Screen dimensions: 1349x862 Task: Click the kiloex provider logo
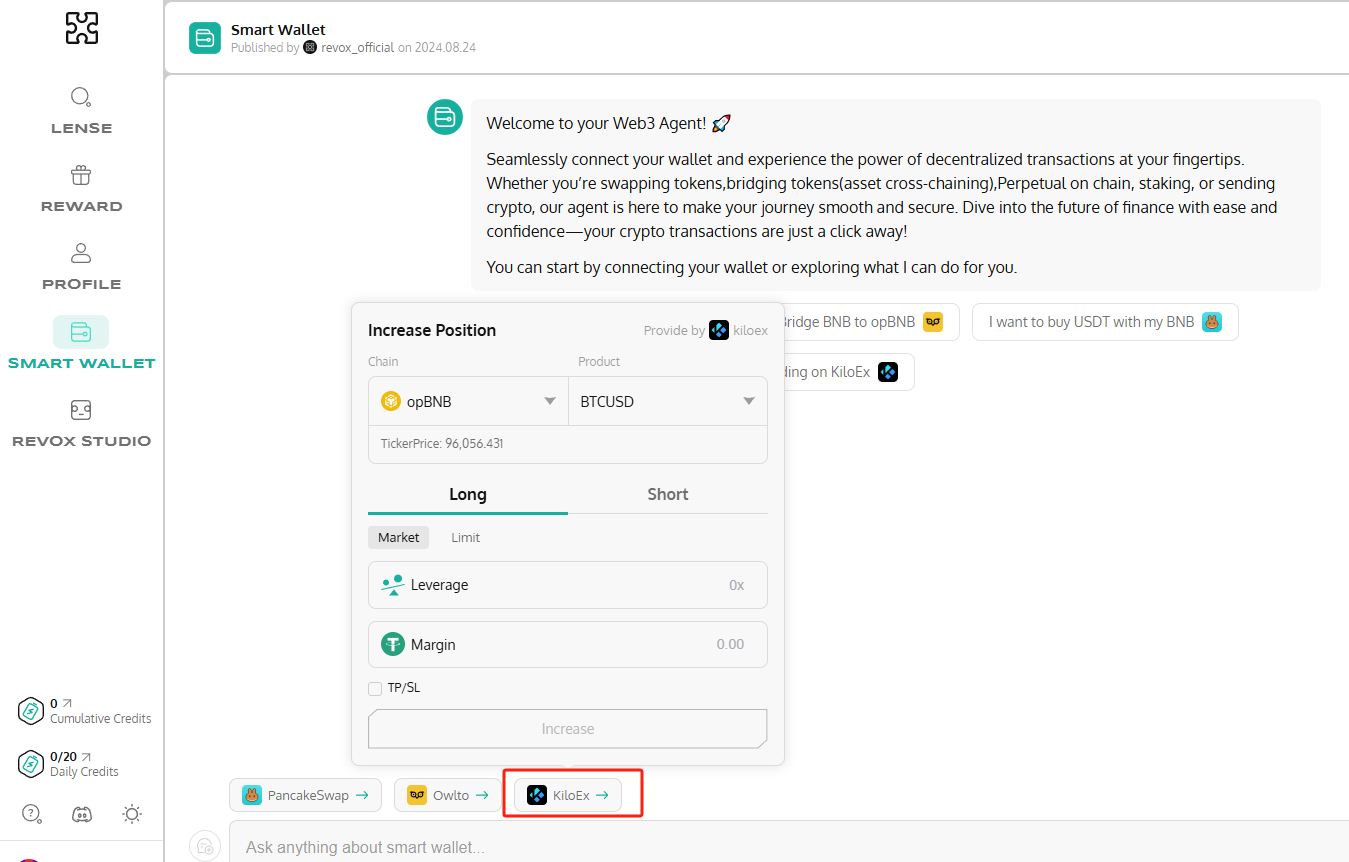click(x=719, y=330)
